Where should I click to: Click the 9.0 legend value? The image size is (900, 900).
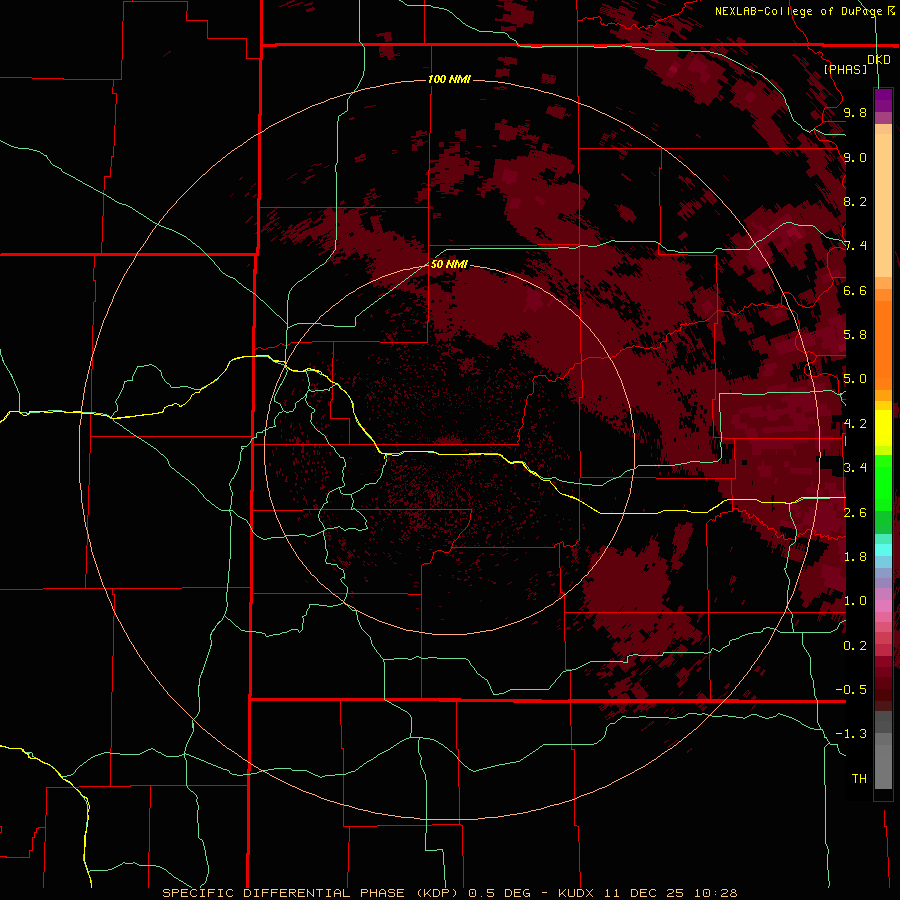click(855, 157)
